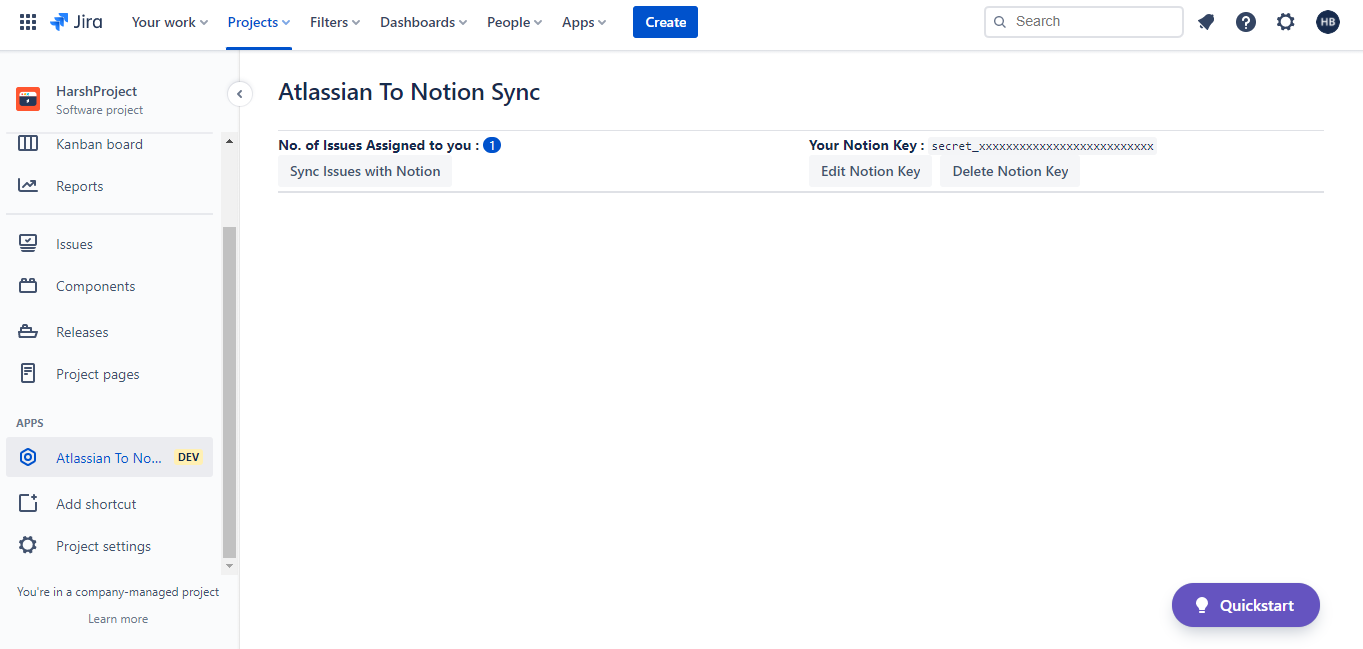This screenshot has height=649, width=1363.
Task: Expand the Dashboards dropdown
Action: coord(423,22)
